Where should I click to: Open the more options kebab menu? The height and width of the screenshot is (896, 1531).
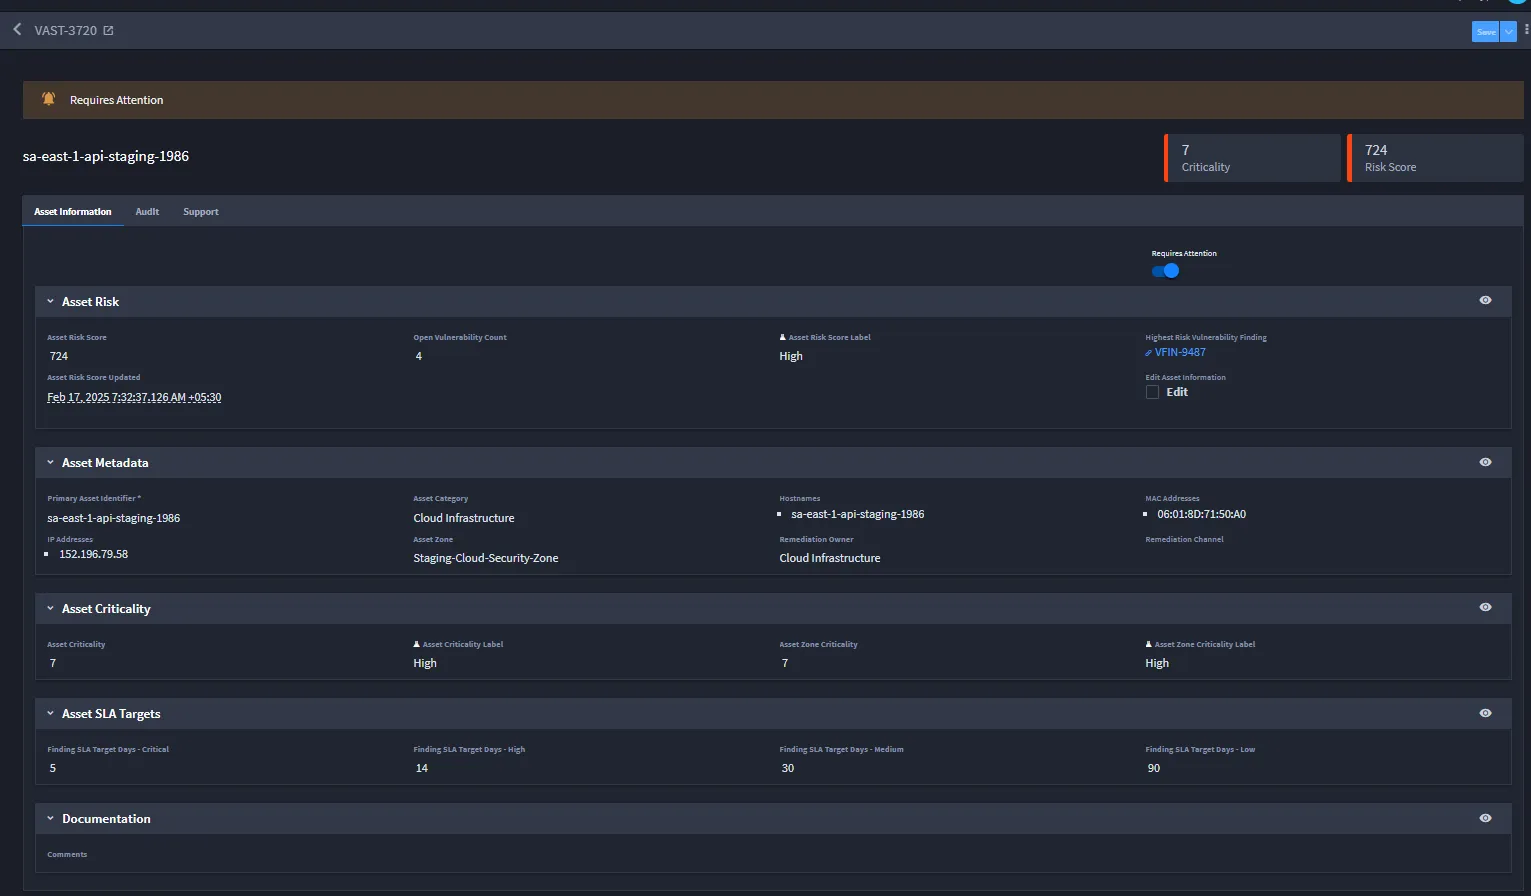[x=1526, y=31]
